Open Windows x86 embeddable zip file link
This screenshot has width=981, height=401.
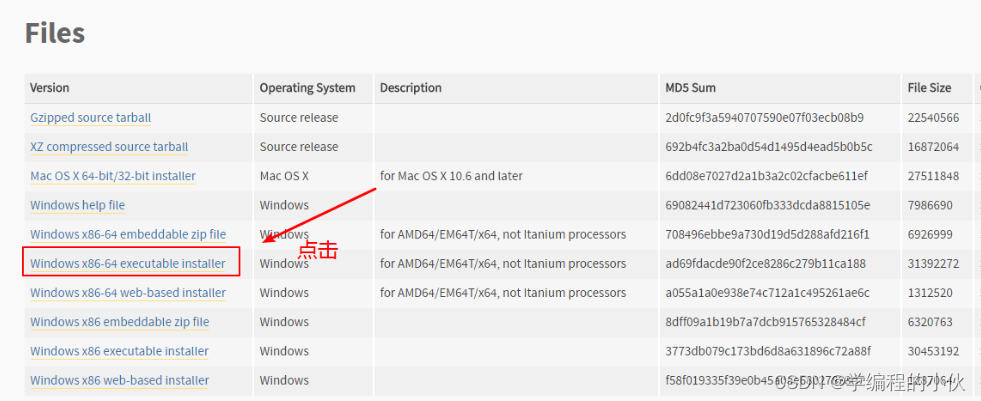[119, 322]
